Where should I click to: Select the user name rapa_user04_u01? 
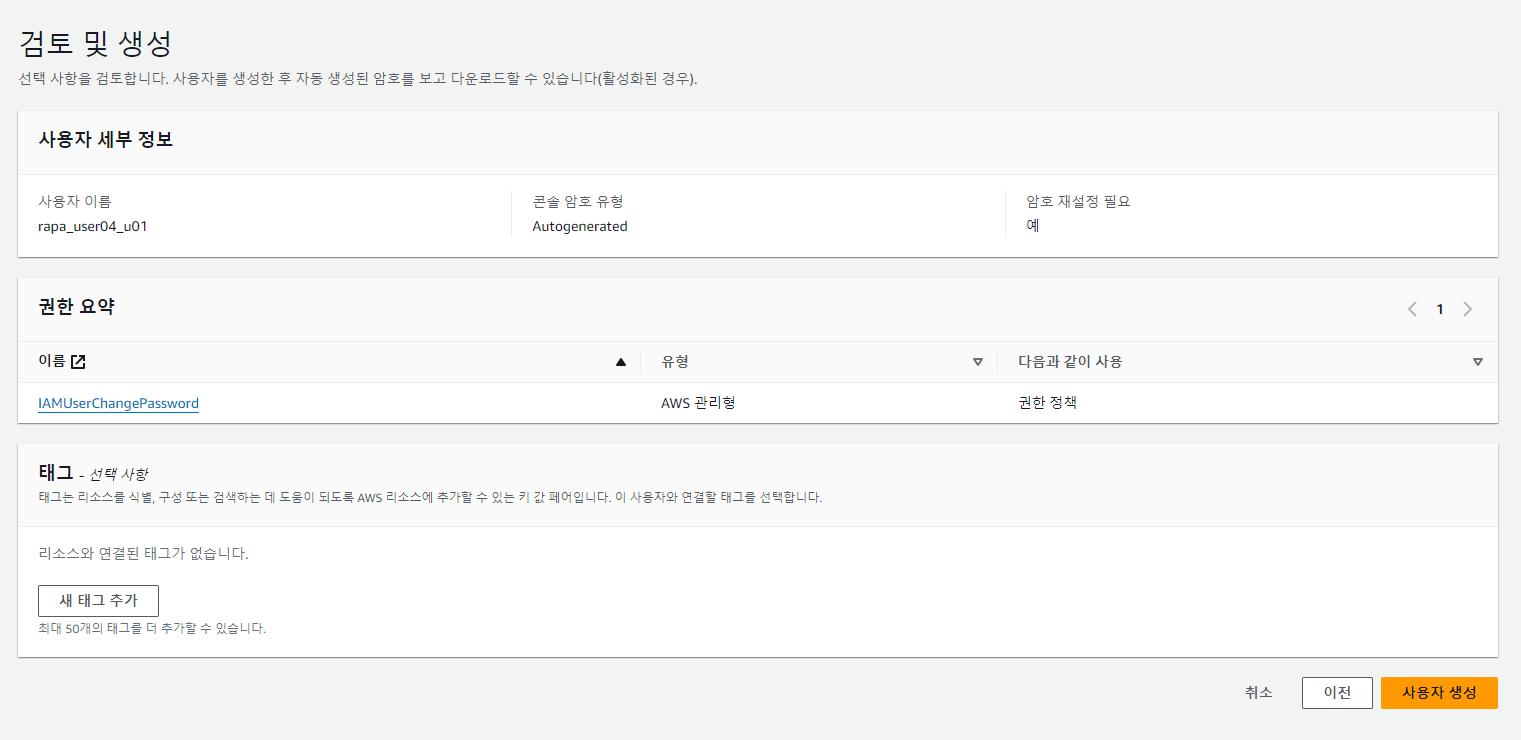pyautogui.click(x=93, y=226)
